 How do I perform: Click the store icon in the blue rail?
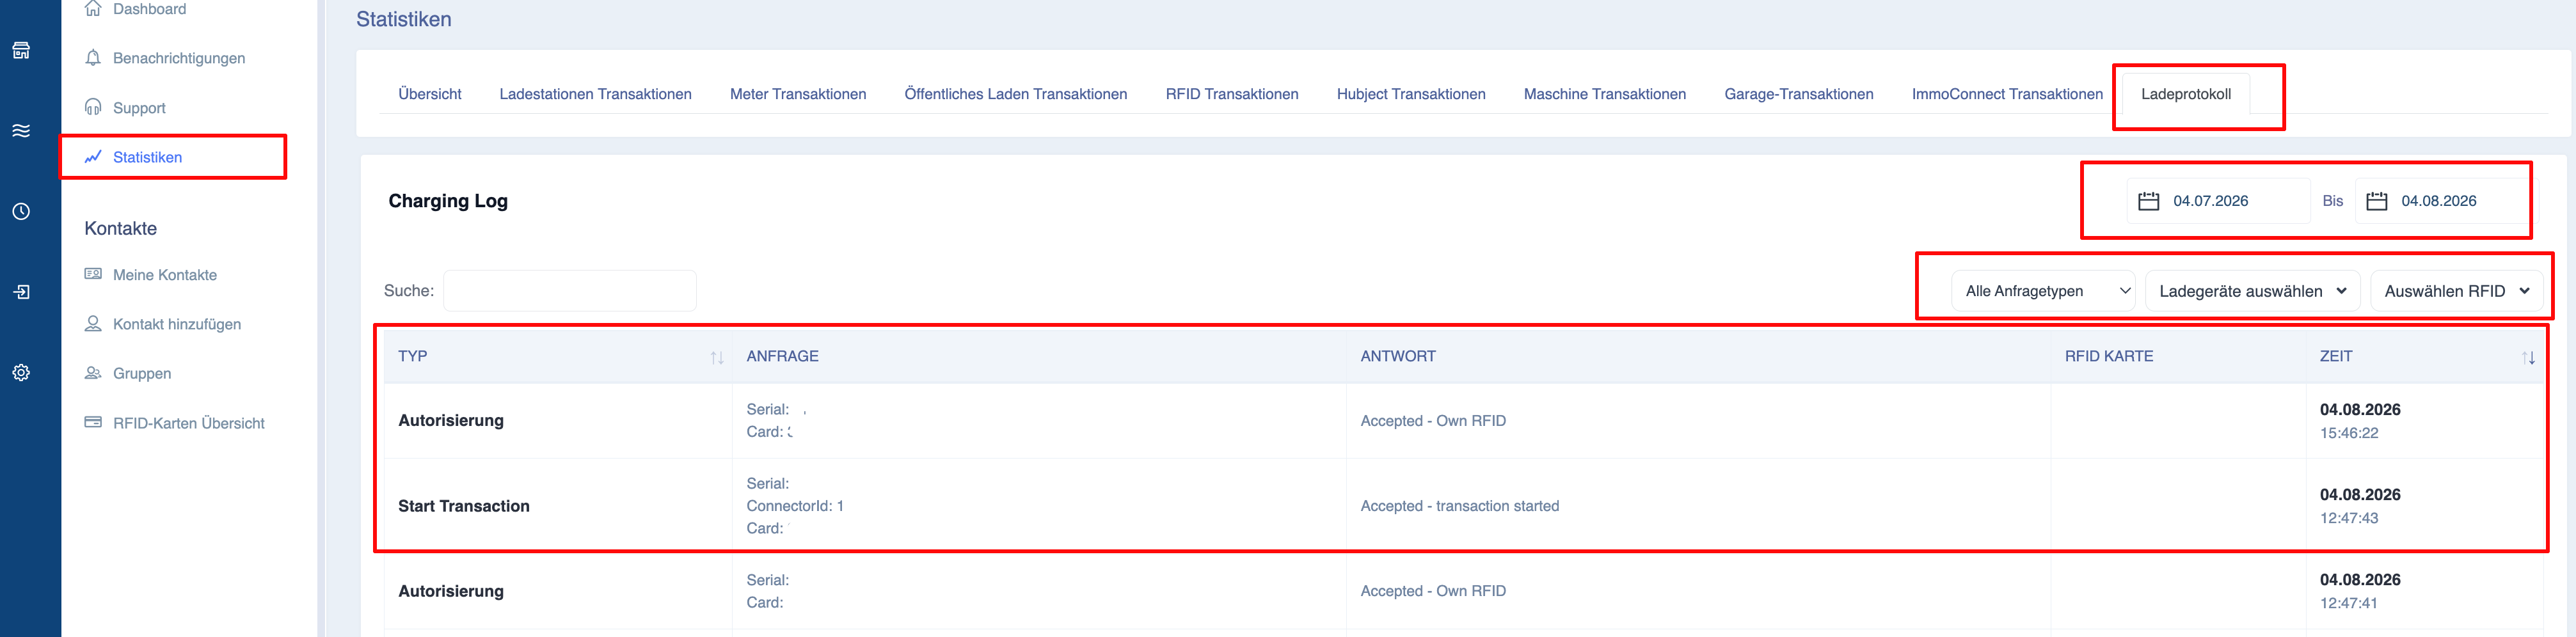point(21,50)
